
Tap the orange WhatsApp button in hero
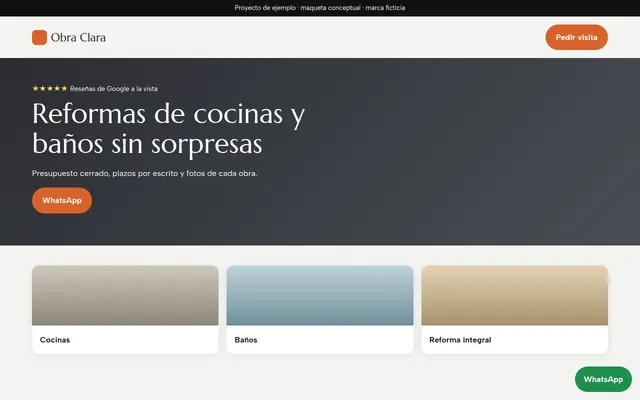coord(62,200)
